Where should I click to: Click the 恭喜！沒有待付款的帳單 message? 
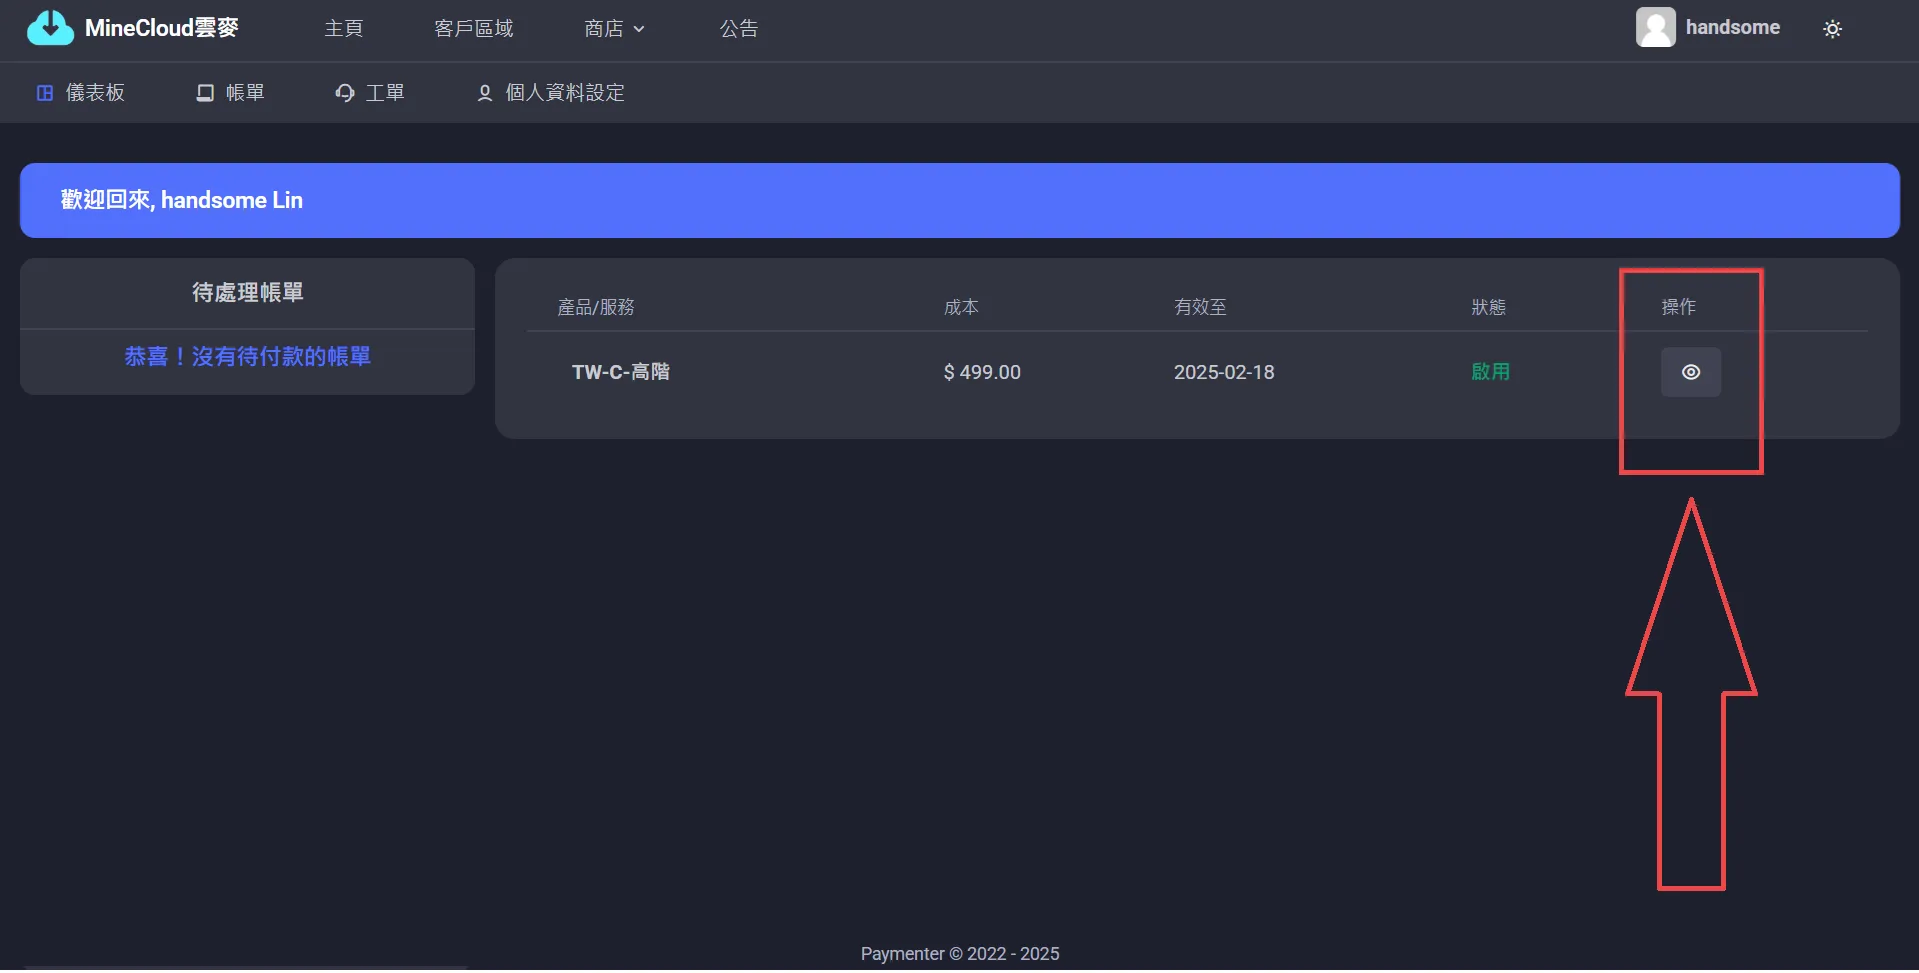pyautogui.click(x=247, y=357)
